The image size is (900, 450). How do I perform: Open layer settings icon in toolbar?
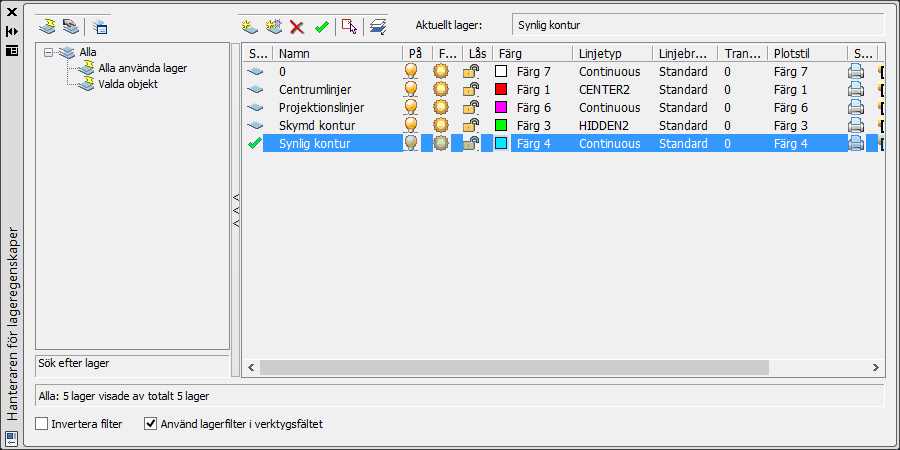coord(378,26)
